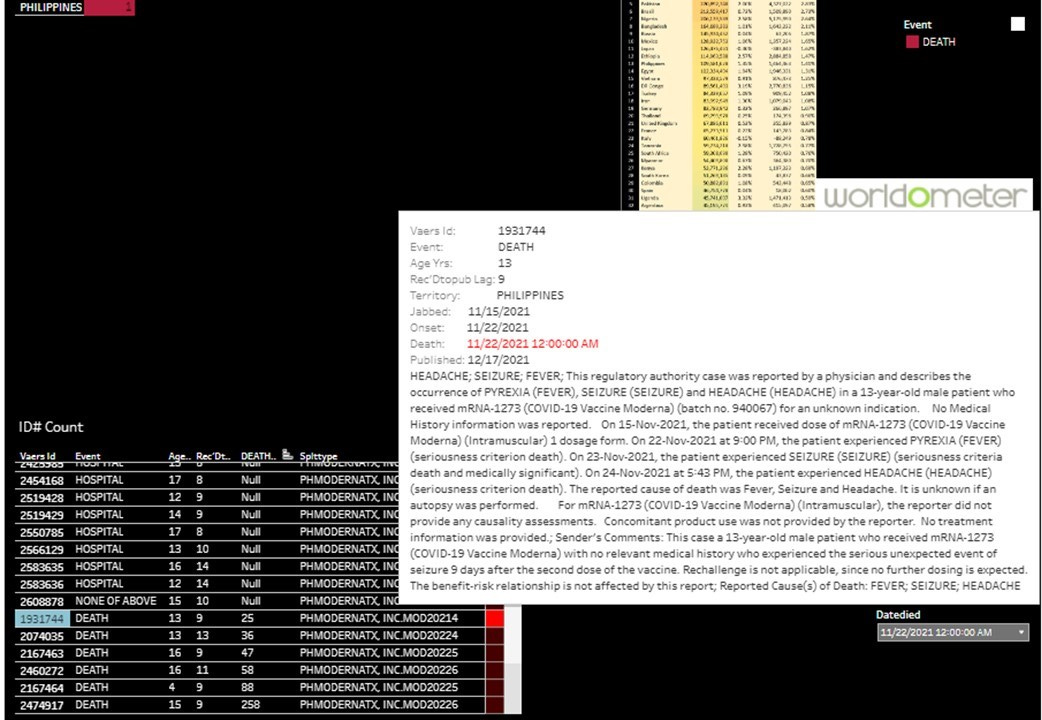
Task: Click the red DEATH swatch in the Event legend
Action: [x=912, y=42]
